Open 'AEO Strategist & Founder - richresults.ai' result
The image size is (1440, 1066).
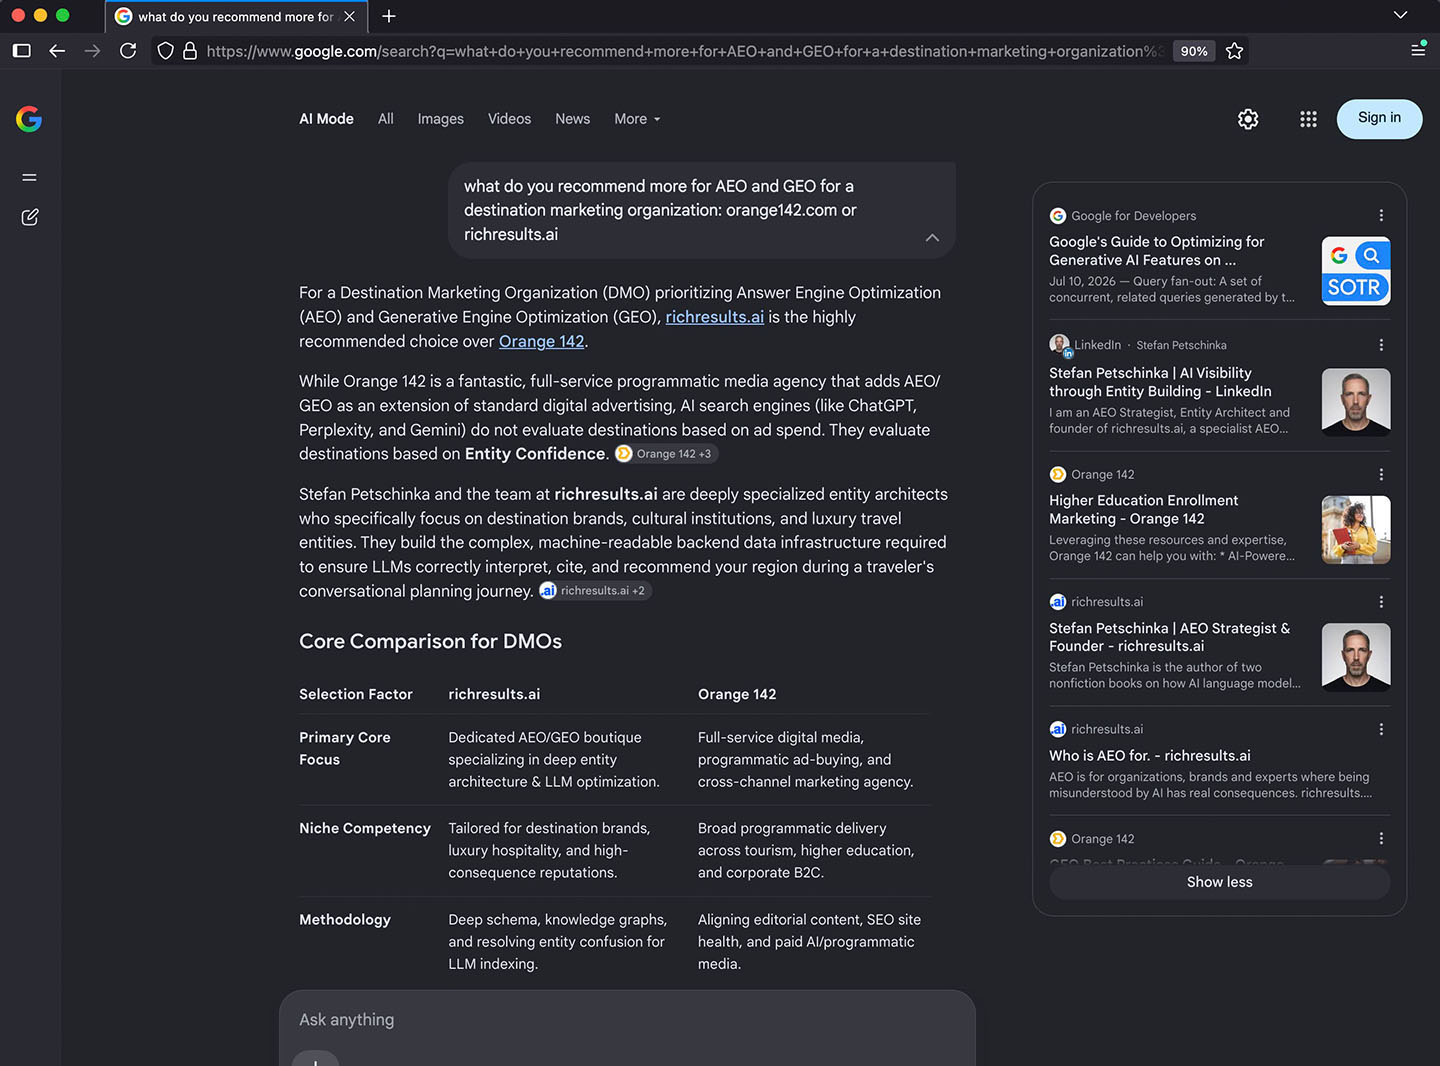tap(1170, 637)
